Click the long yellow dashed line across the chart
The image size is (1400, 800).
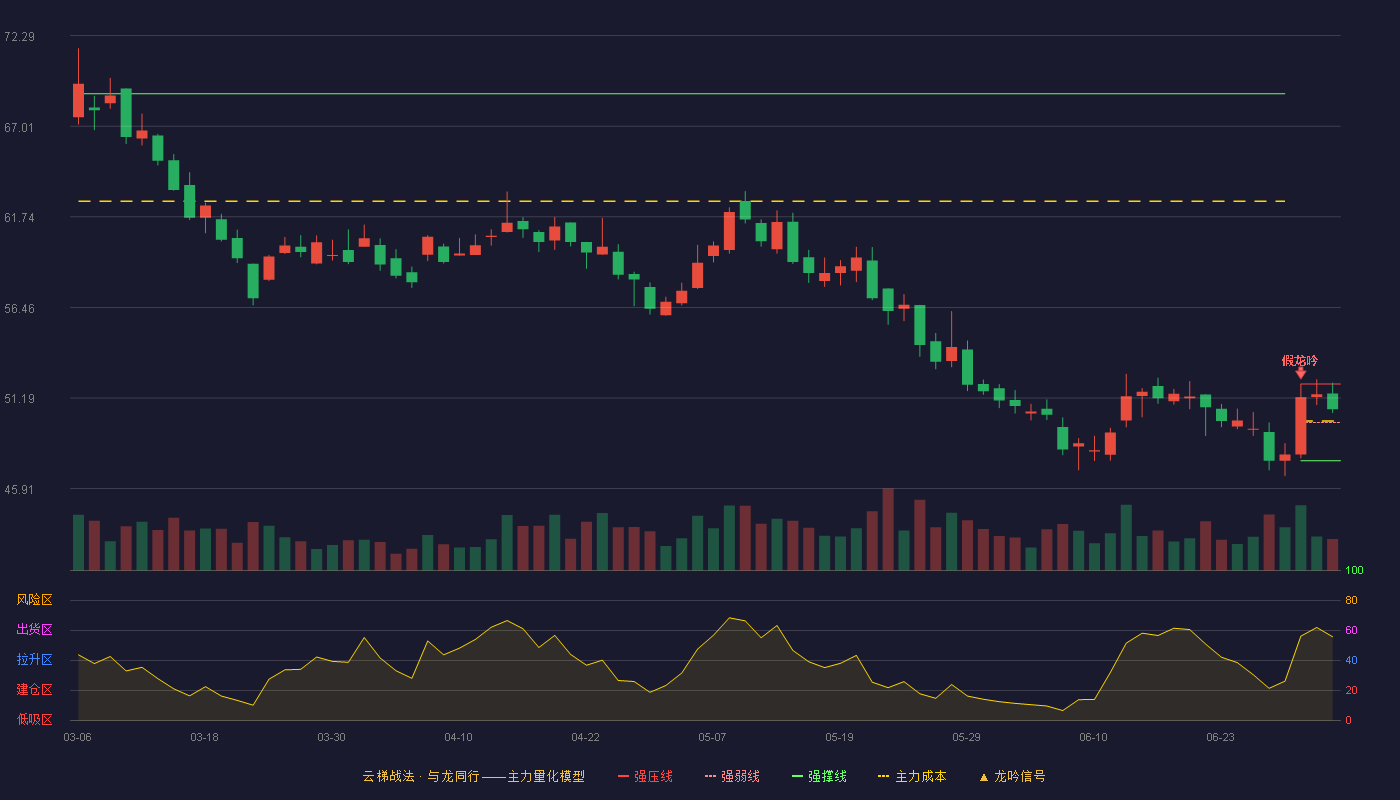[681, 201]
